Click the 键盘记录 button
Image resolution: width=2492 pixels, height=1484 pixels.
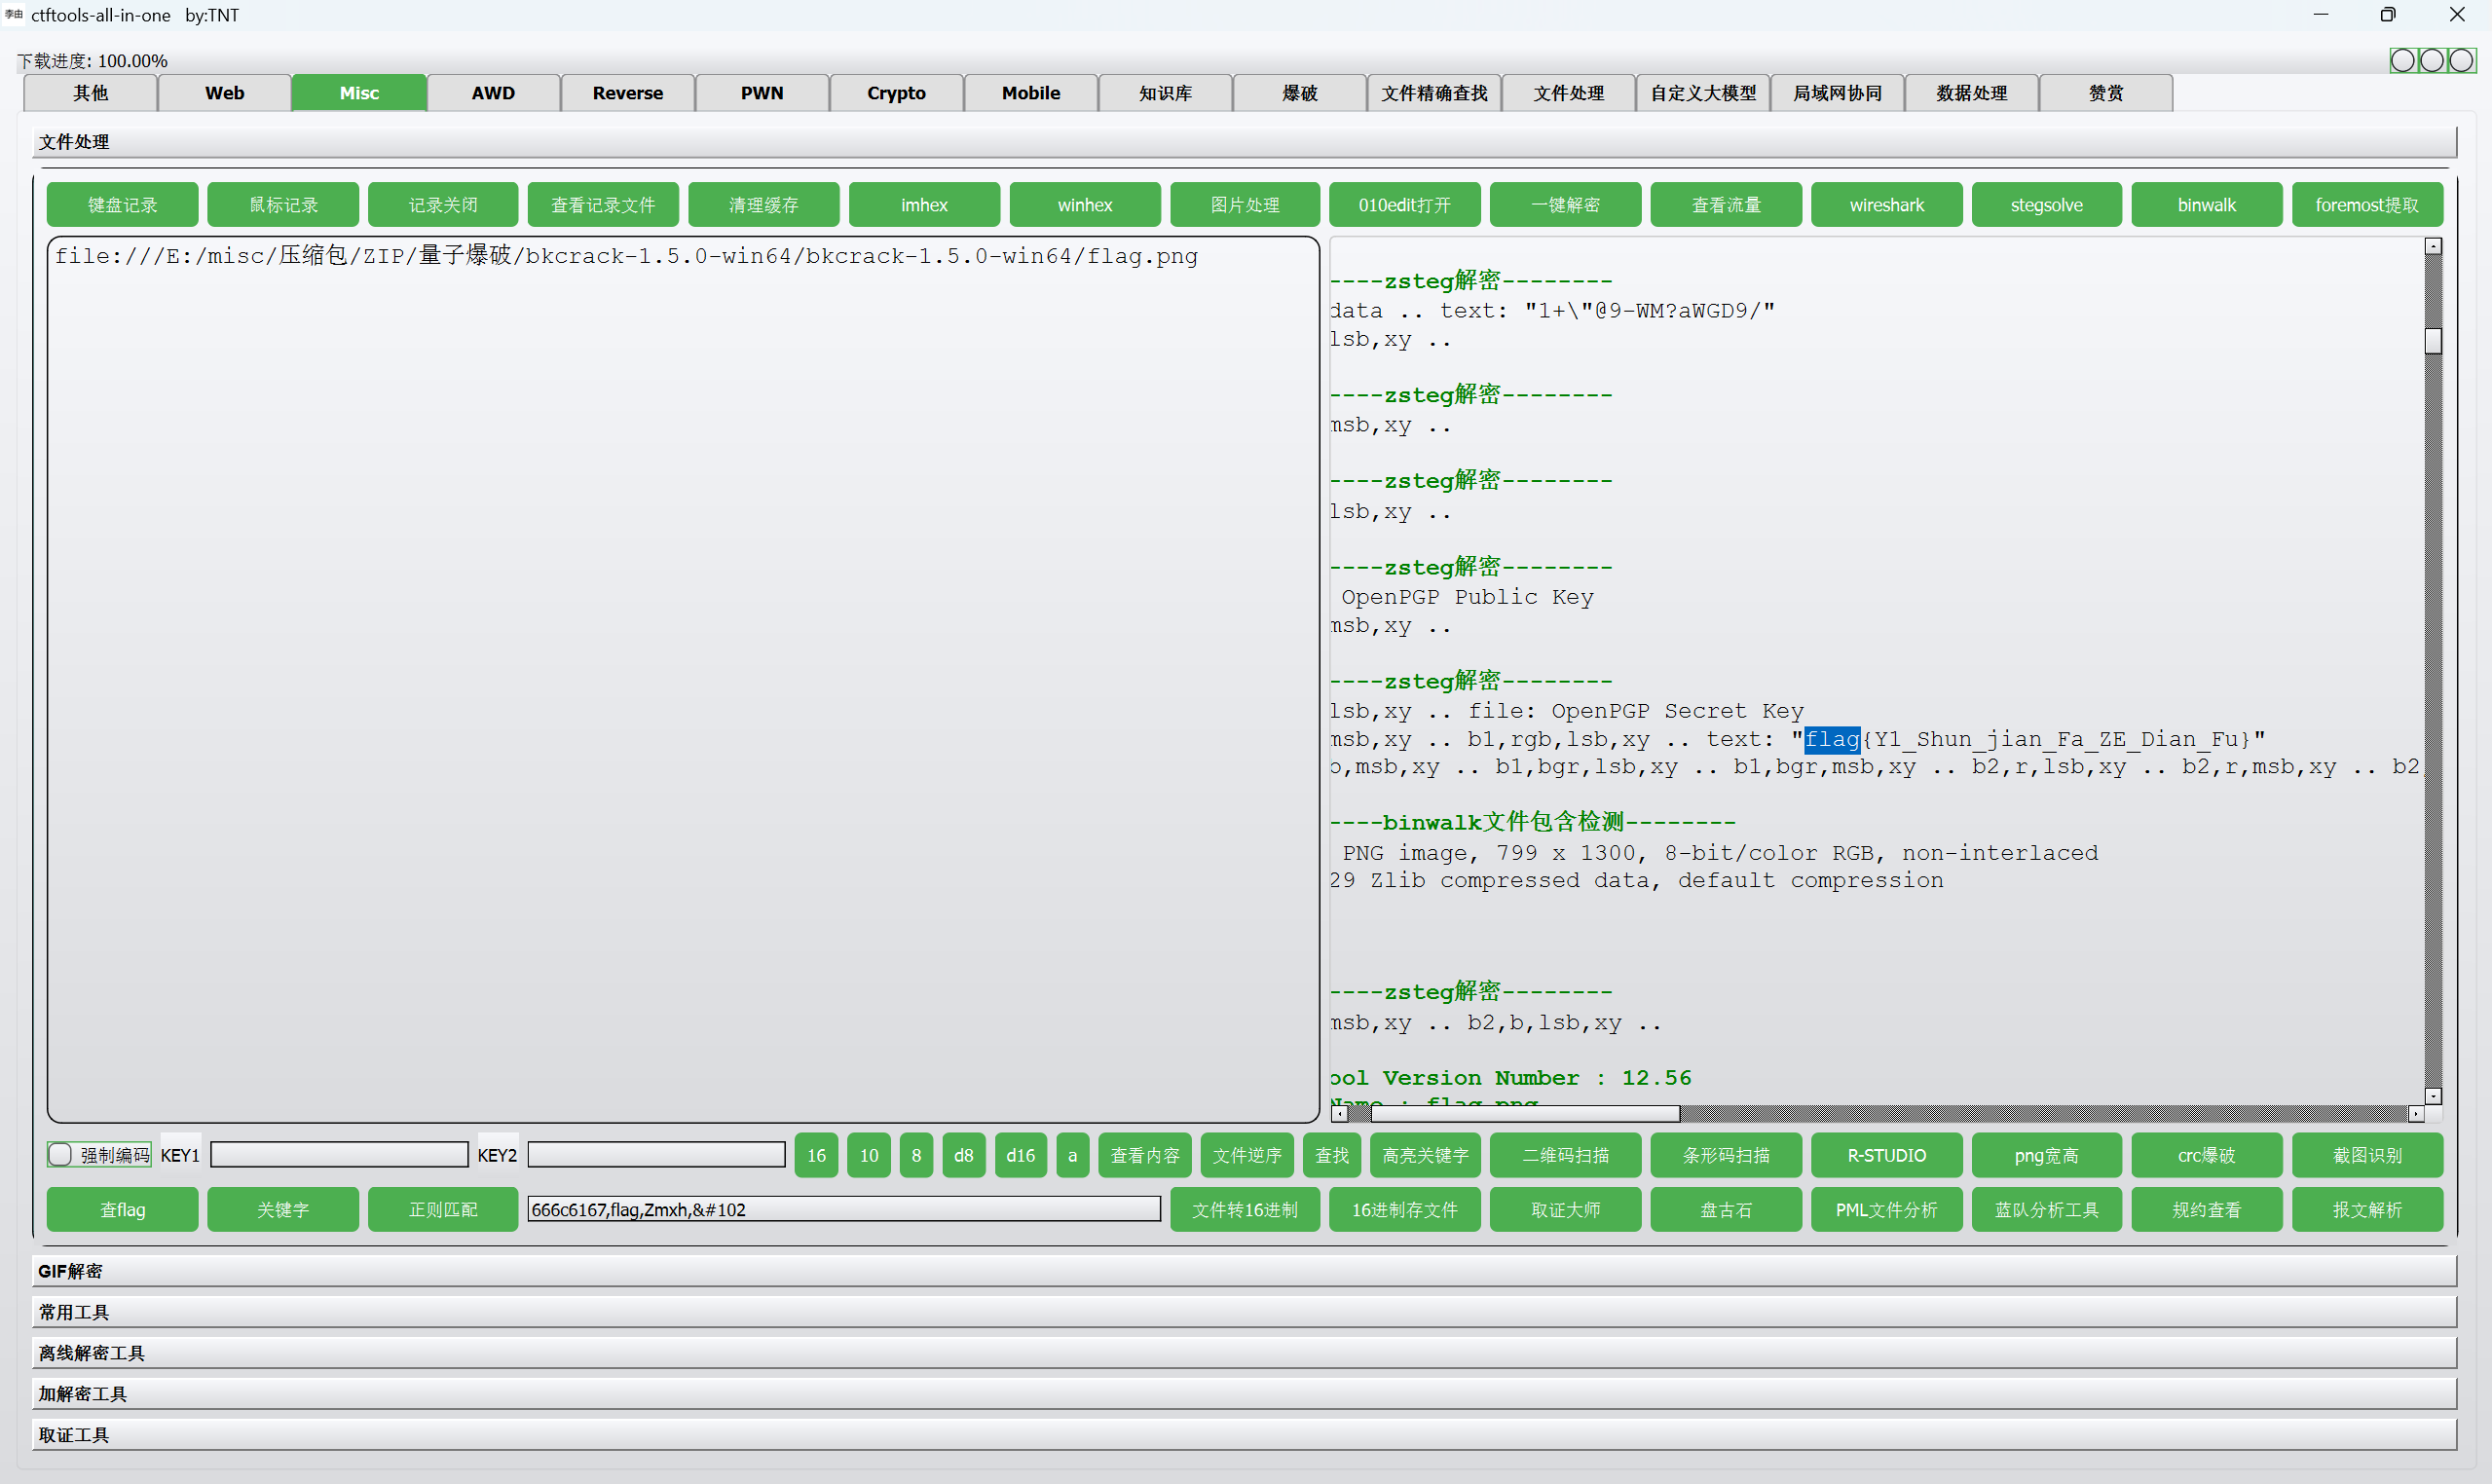click(x=122, y=205)
